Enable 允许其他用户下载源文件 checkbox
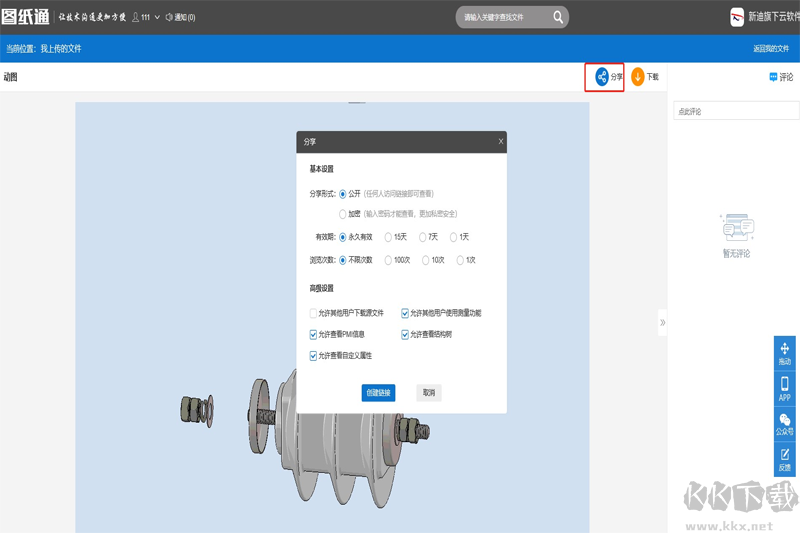Image resolution: width=800 pixels, height=533 pixels. point(313,313)
